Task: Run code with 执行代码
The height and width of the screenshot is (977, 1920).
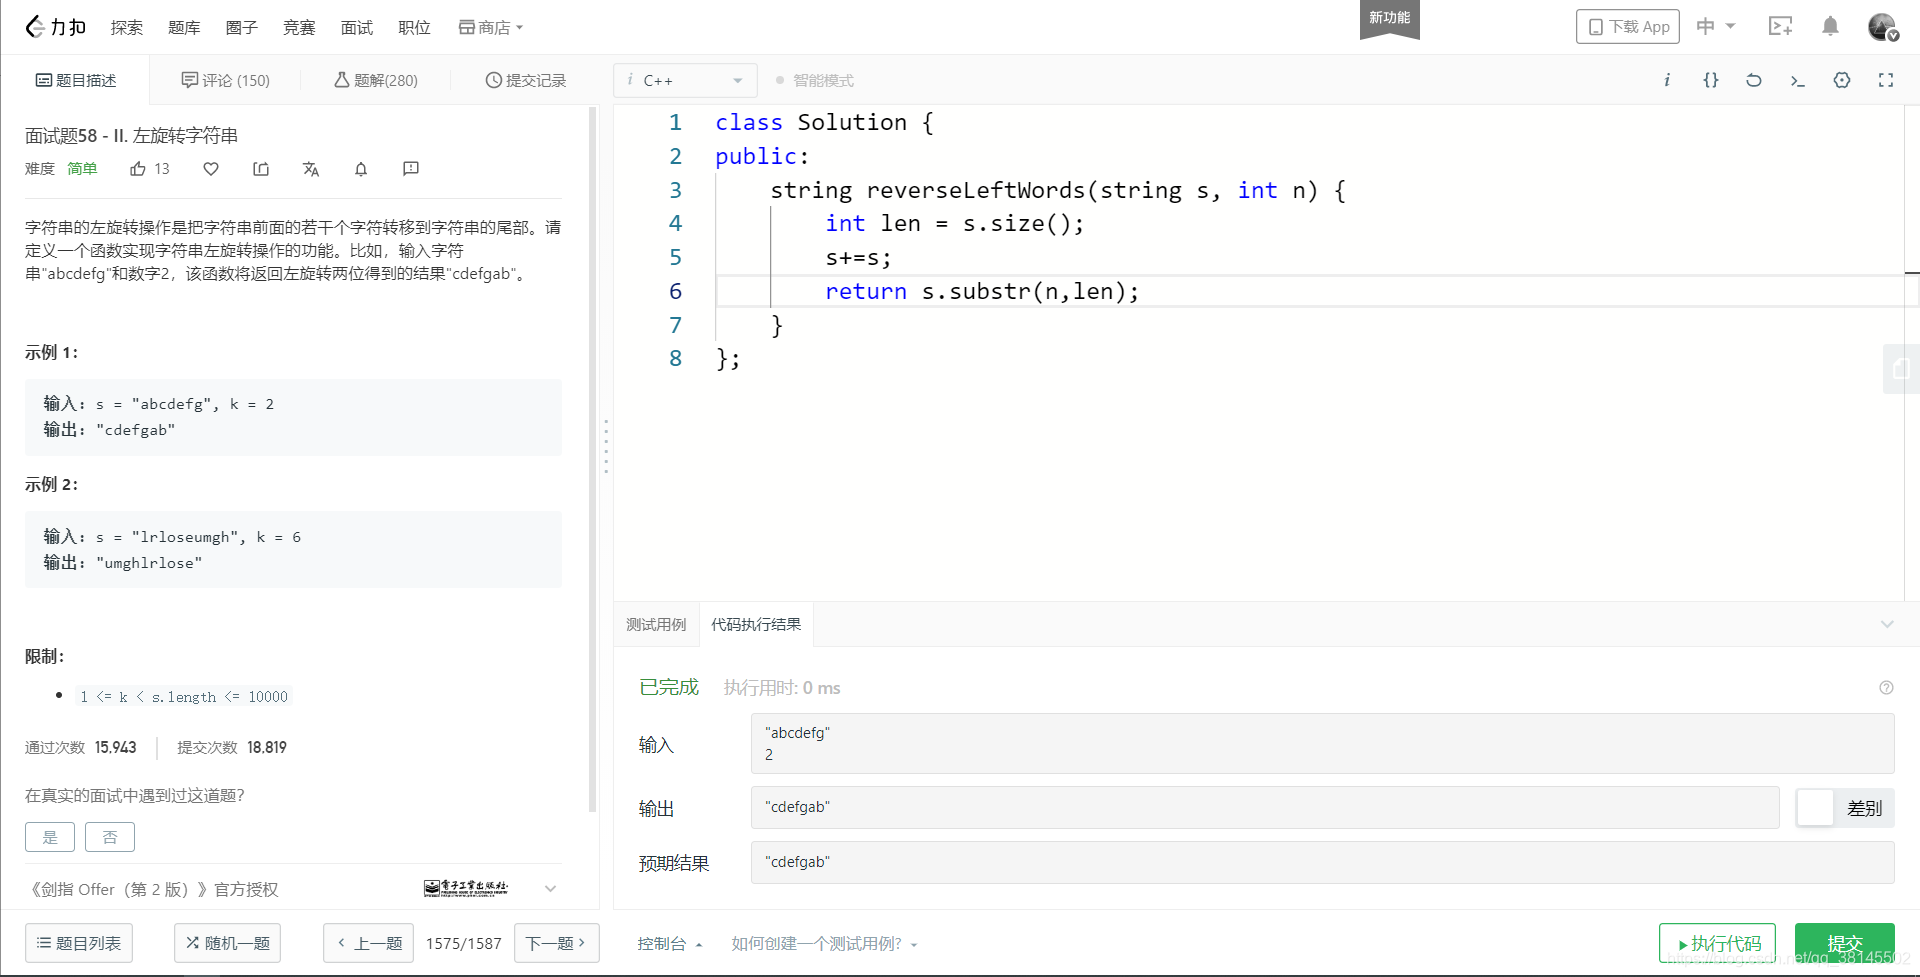Action: click(1717, 943)
